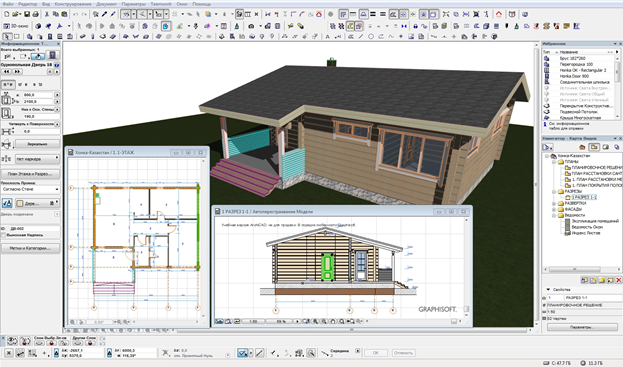Open the Дере... material dropdown
Image resolution: width=623 pixels, height=367 pixels.
(x=37, y=203)
